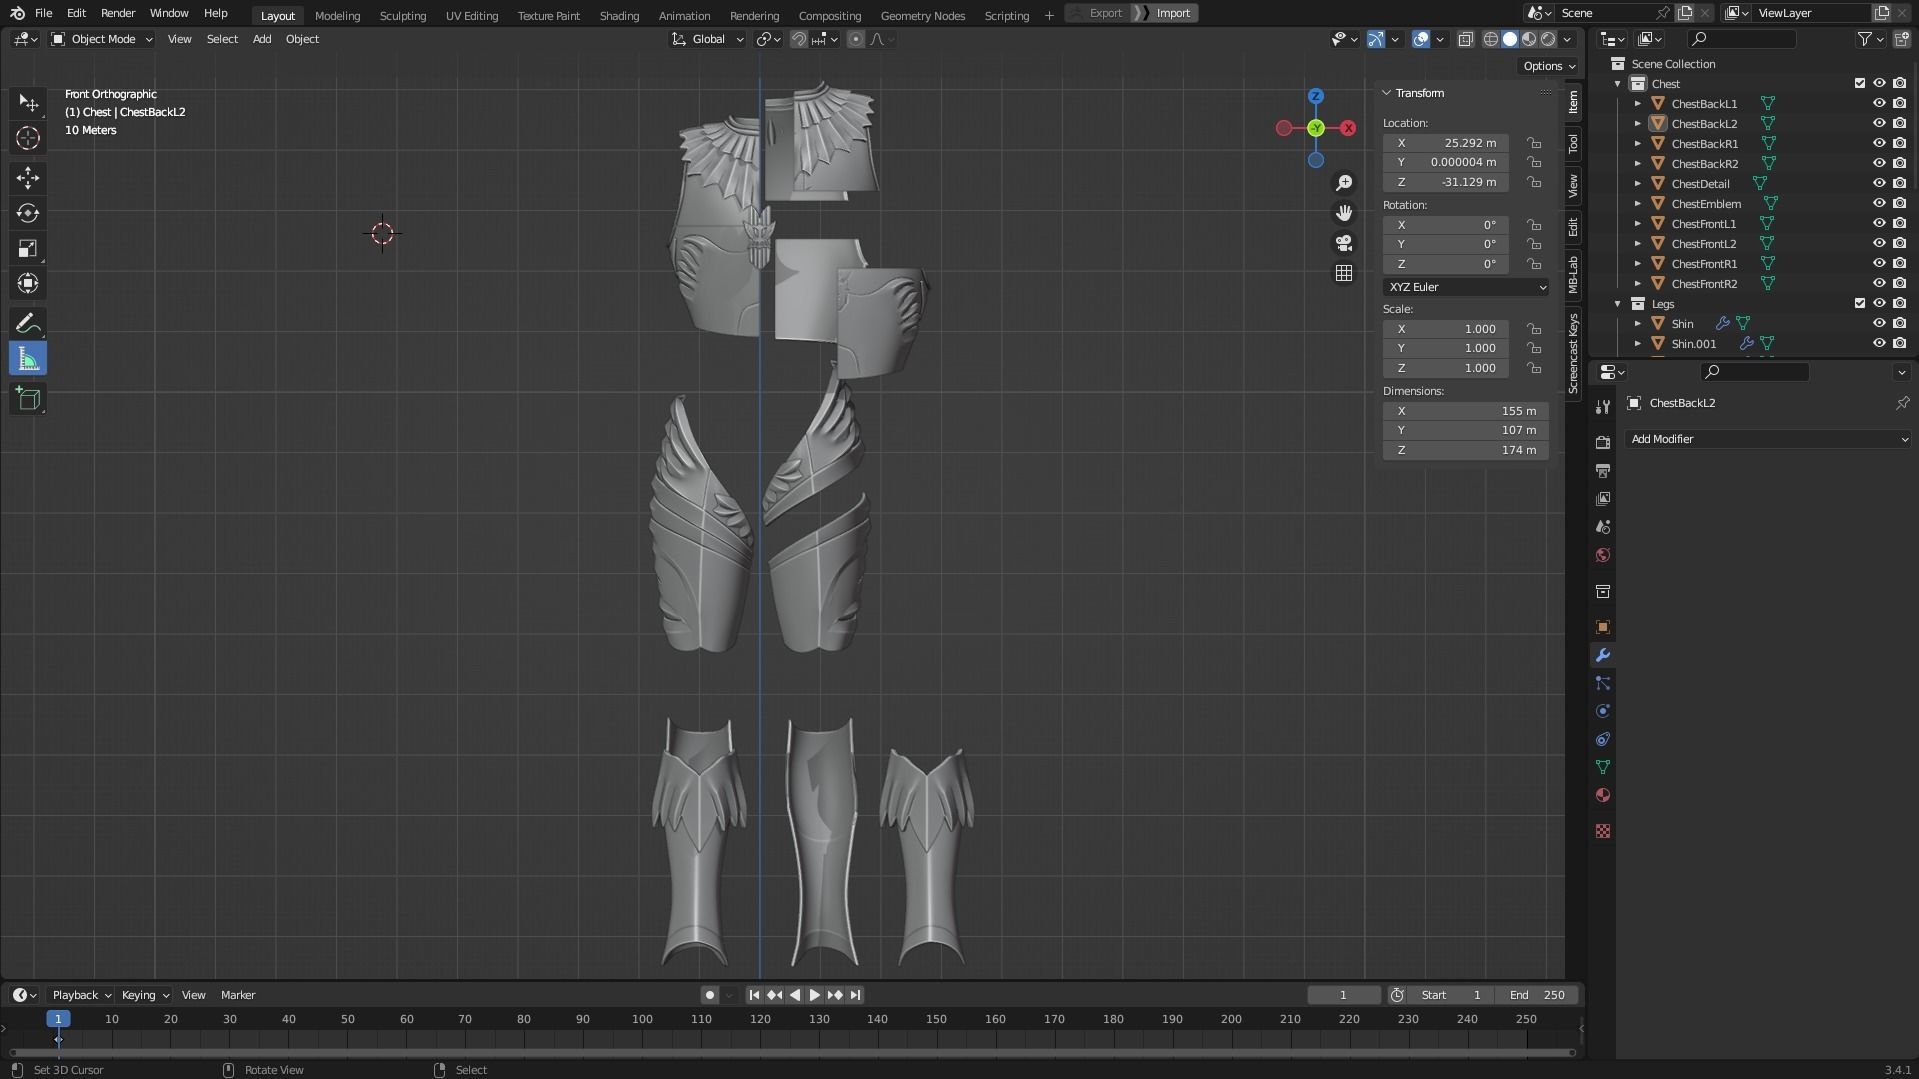Open the Object Data properties green triangle icon
This screenshot has height=1079, width=1919.
[1602, 767]
